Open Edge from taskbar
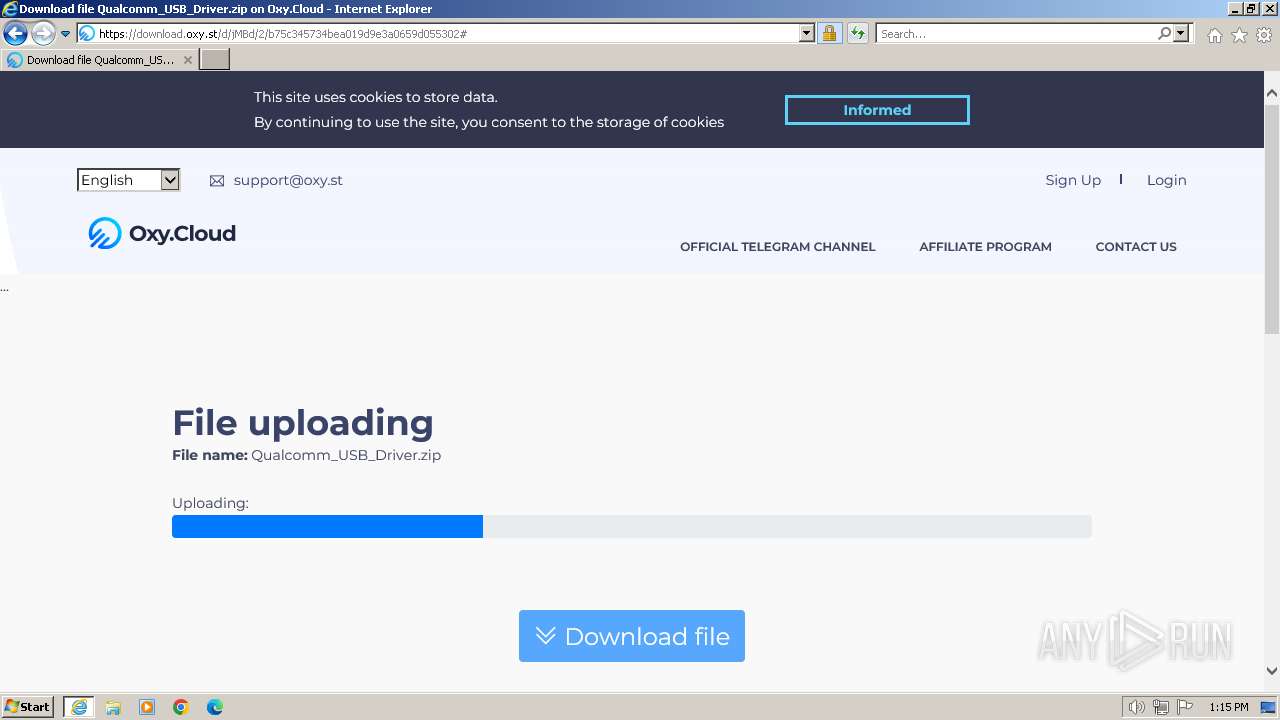The width and height of the screenshot is (1280, 720). tap(215, 707)
